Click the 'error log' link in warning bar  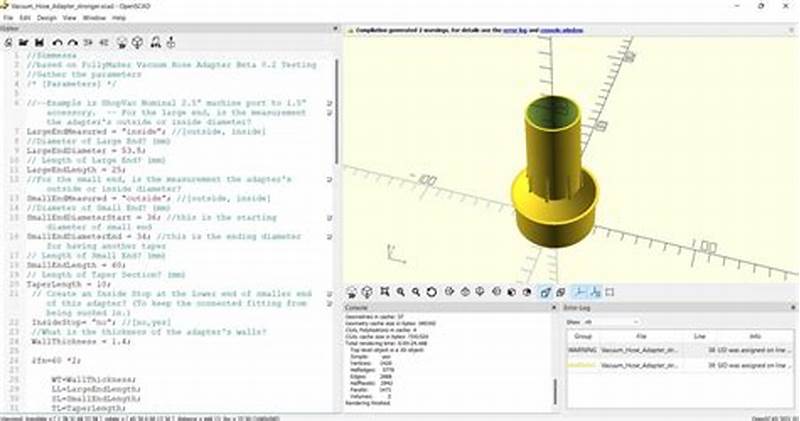pyautogui.click(x=514, y=30)
